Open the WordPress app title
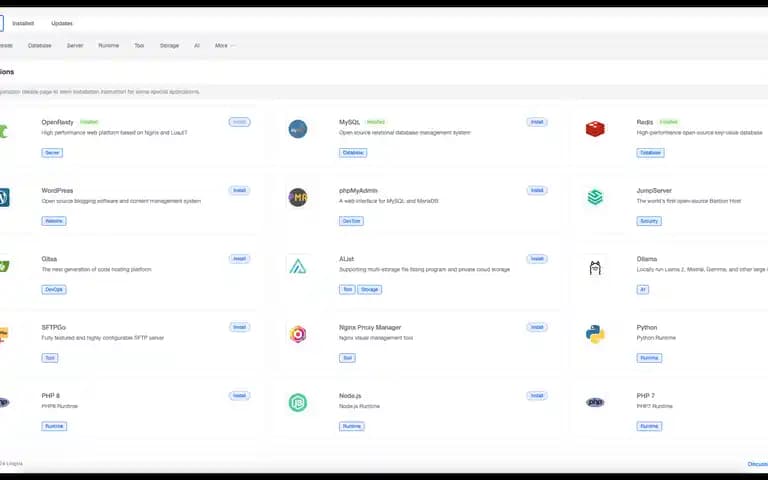This screenshot has height=480, width=768. (57, 191)
